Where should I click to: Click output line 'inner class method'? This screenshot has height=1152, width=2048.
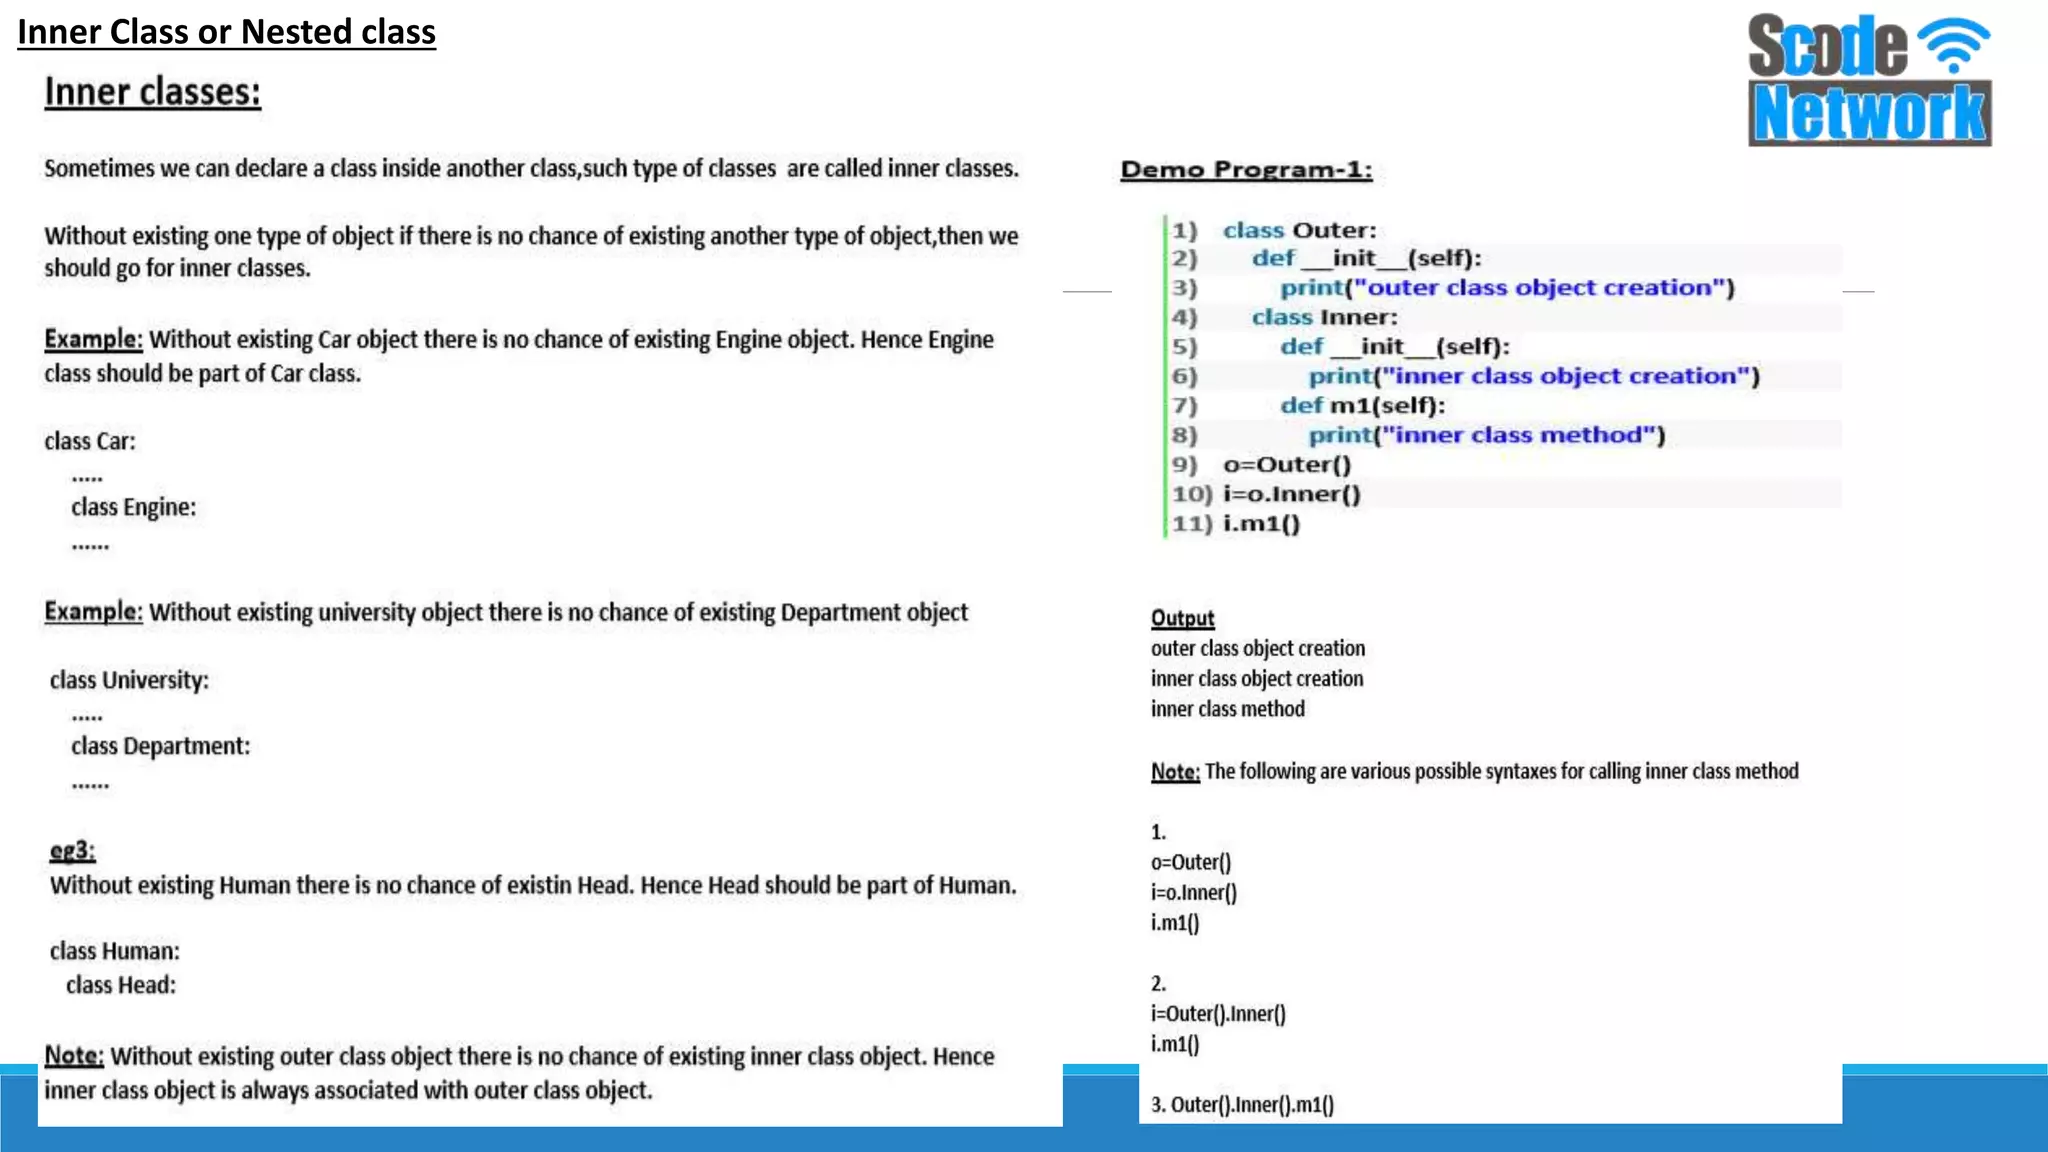pyautogui.click(x=1227, y=708)
